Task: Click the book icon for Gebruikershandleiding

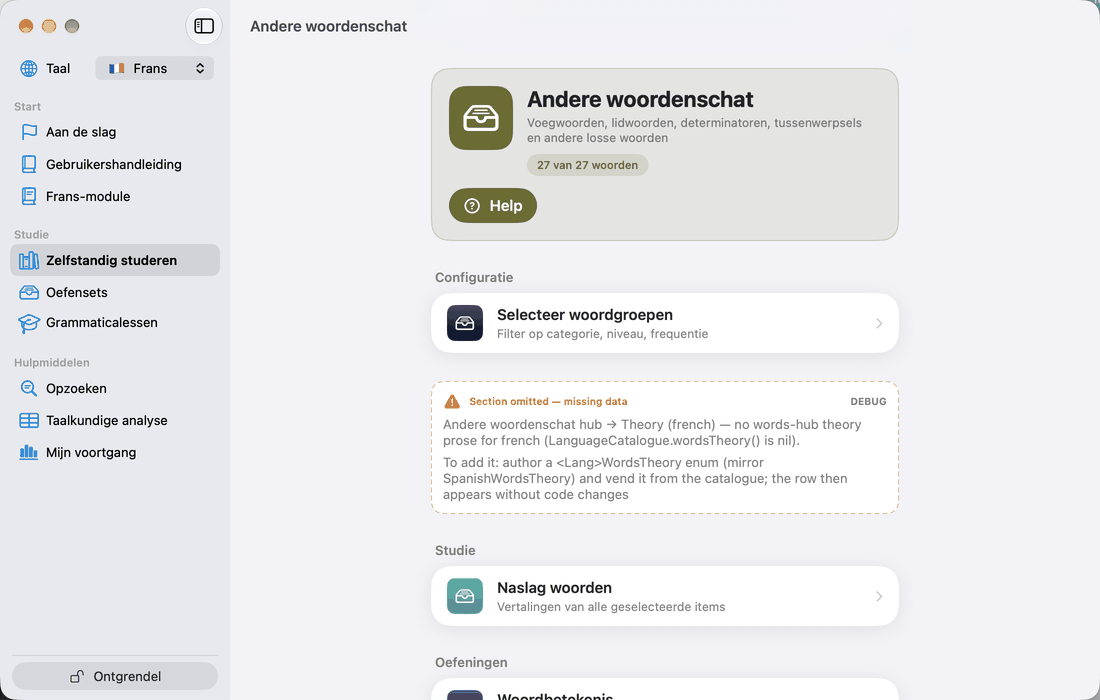Action: click(x=29, y=164)
